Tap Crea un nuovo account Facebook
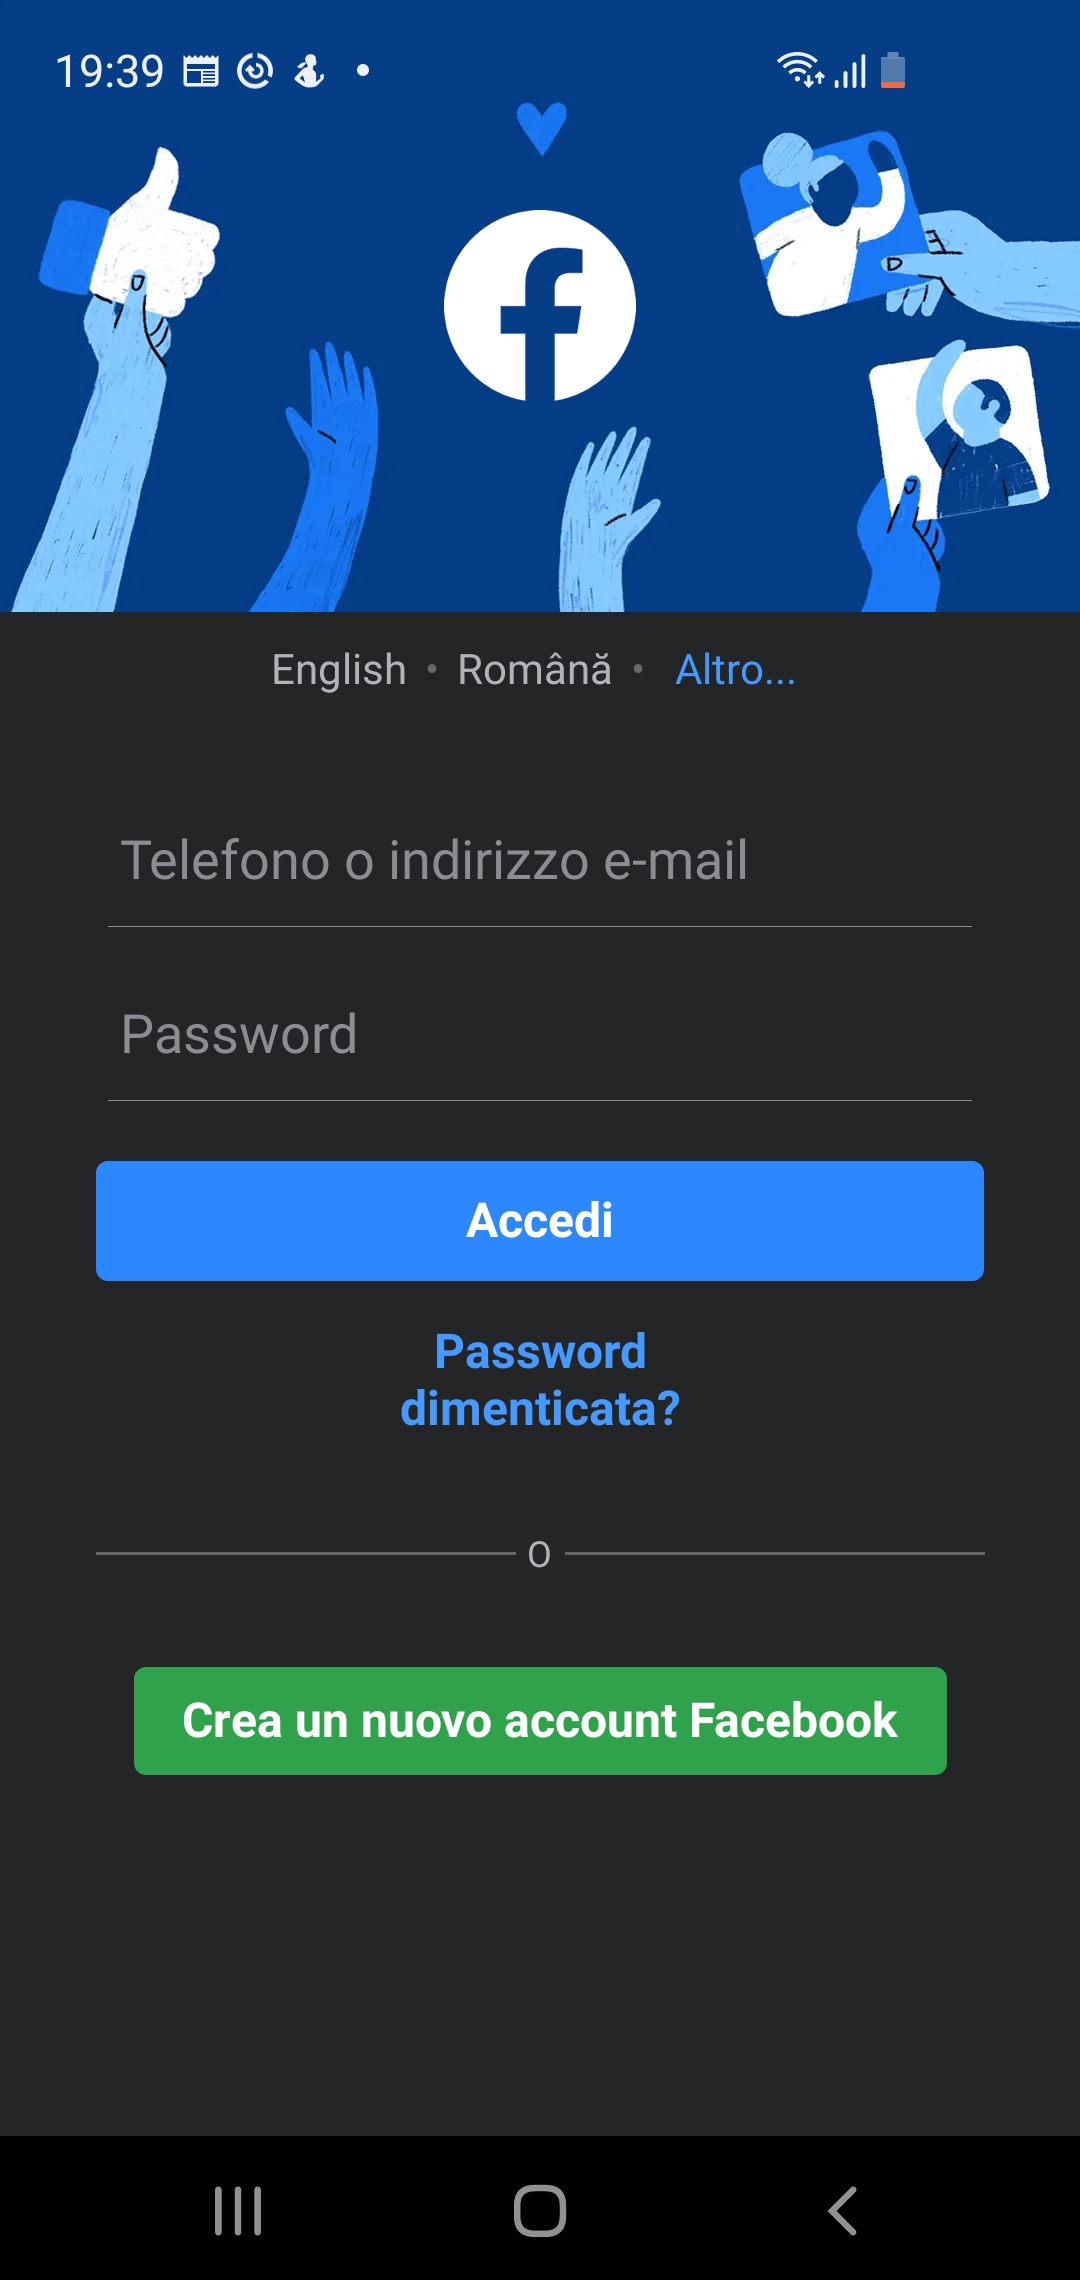This screenshot has height=2280, width=1080. (540, 1721)
